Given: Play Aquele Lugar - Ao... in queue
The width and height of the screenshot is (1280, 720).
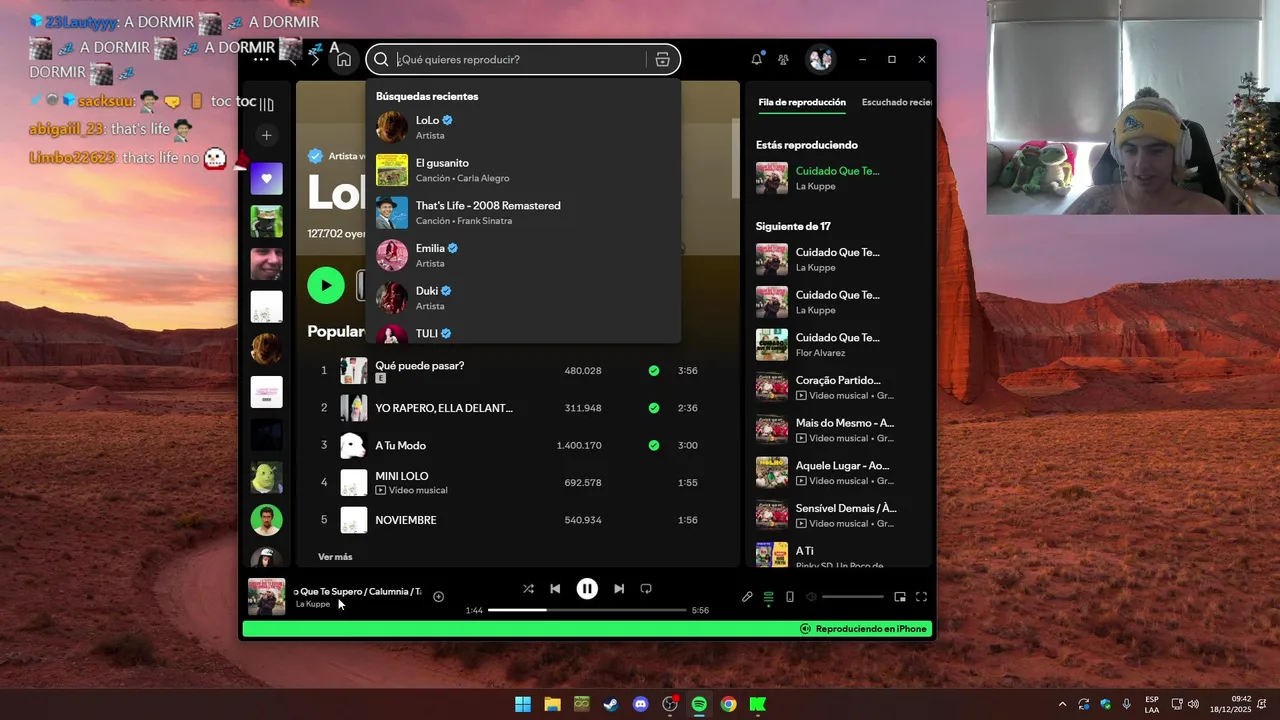Looking at the screenshot, I should tap(838, 472).
